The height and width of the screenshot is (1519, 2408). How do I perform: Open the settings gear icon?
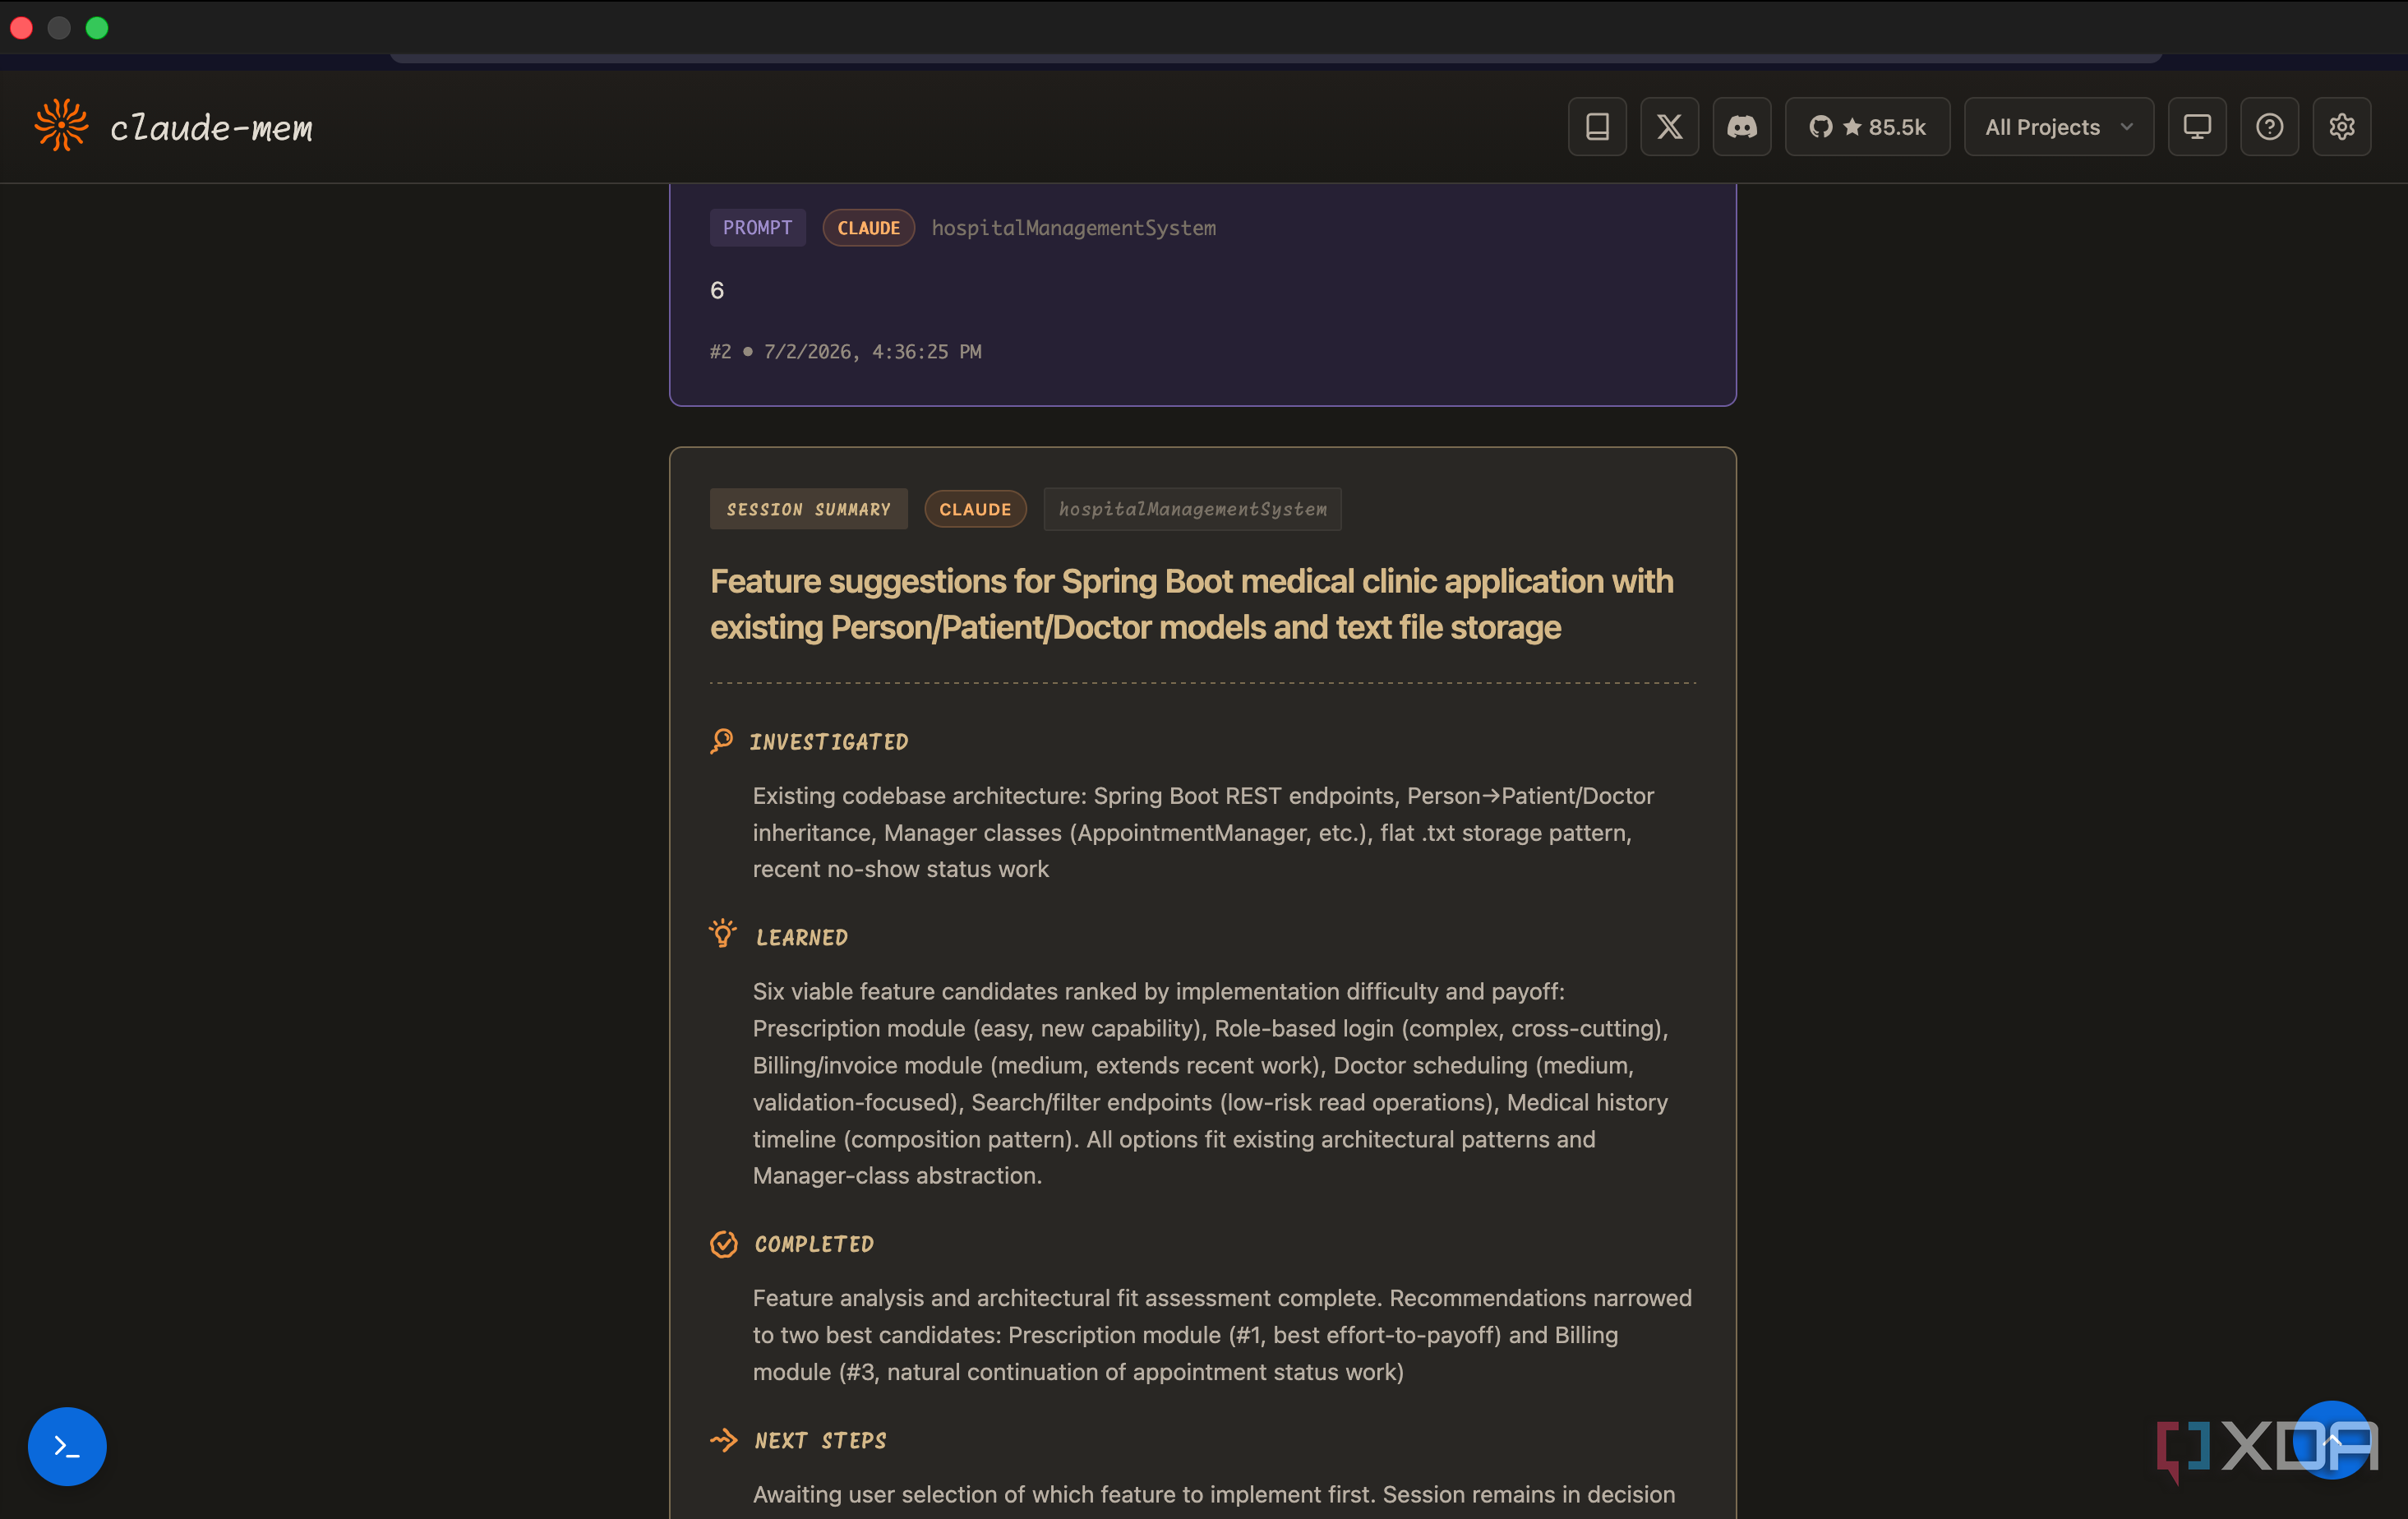click(x=2341, y=127)
